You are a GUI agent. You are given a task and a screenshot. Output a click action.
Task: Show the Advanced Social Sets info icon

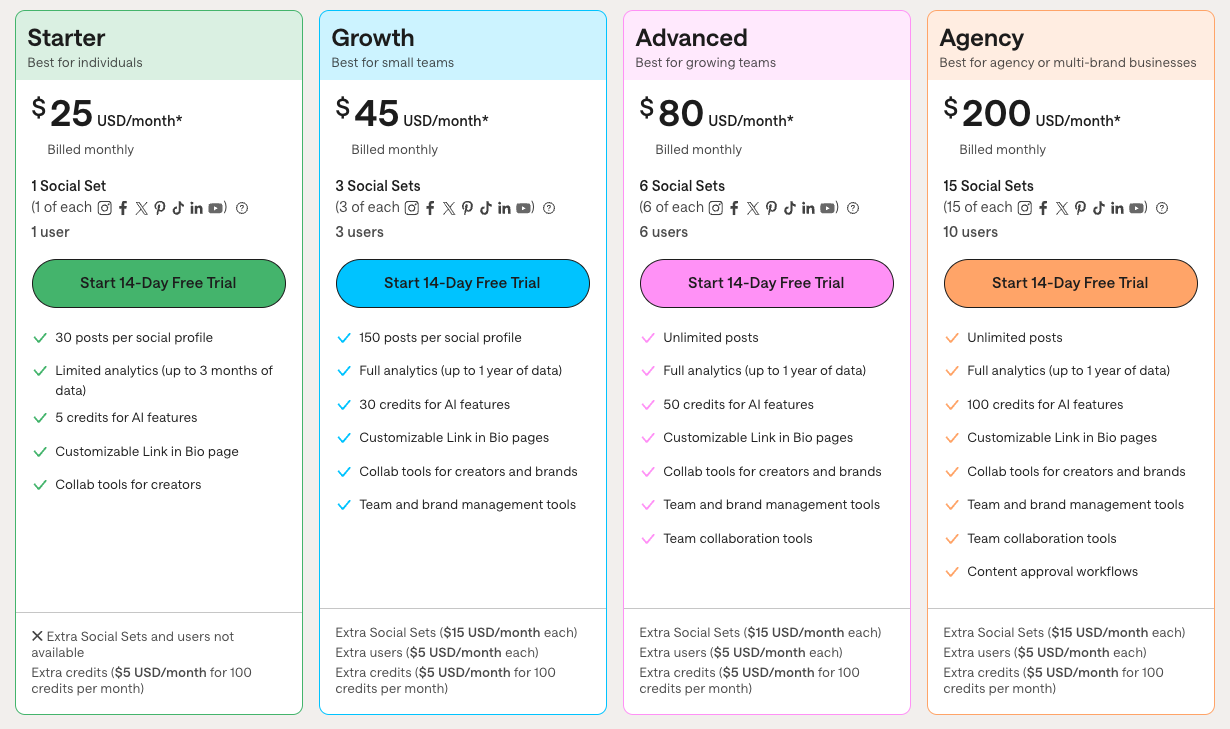click(x=853, y=208)
